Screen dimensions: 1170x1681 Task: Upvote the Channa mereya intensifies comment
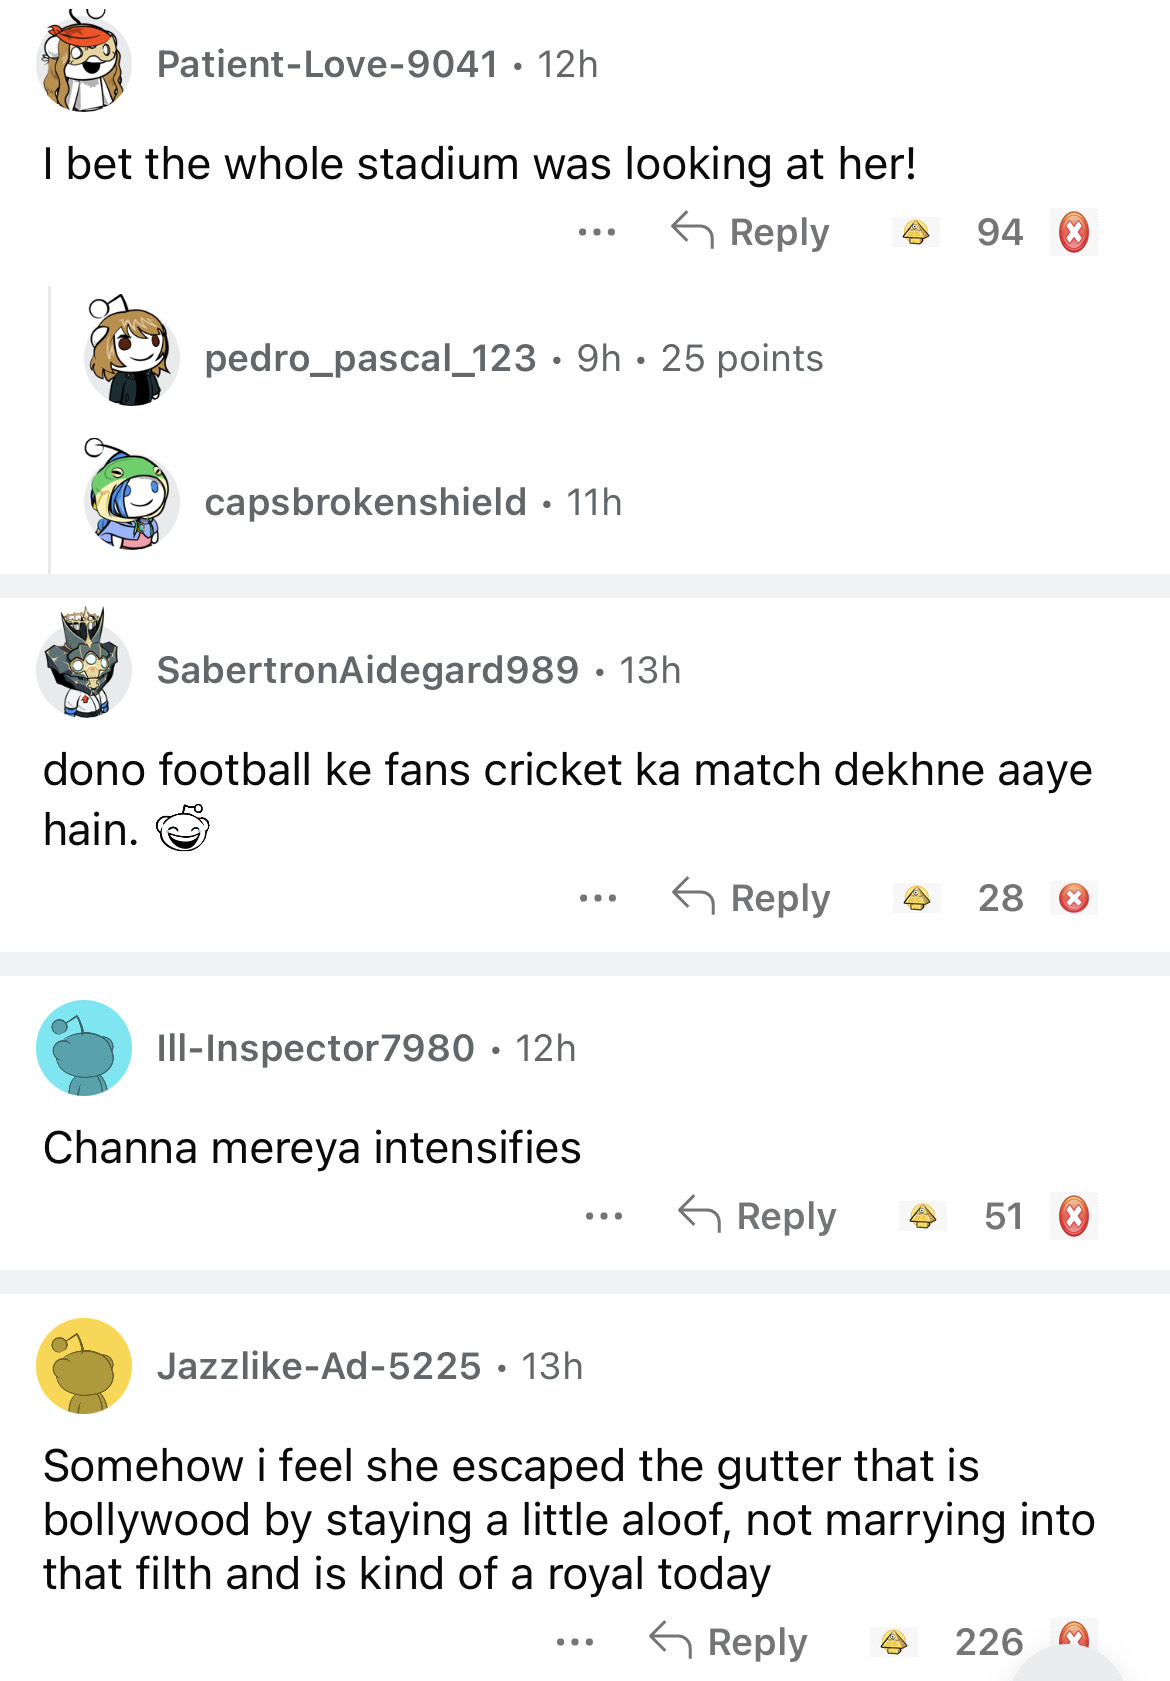coord(923,1216)
